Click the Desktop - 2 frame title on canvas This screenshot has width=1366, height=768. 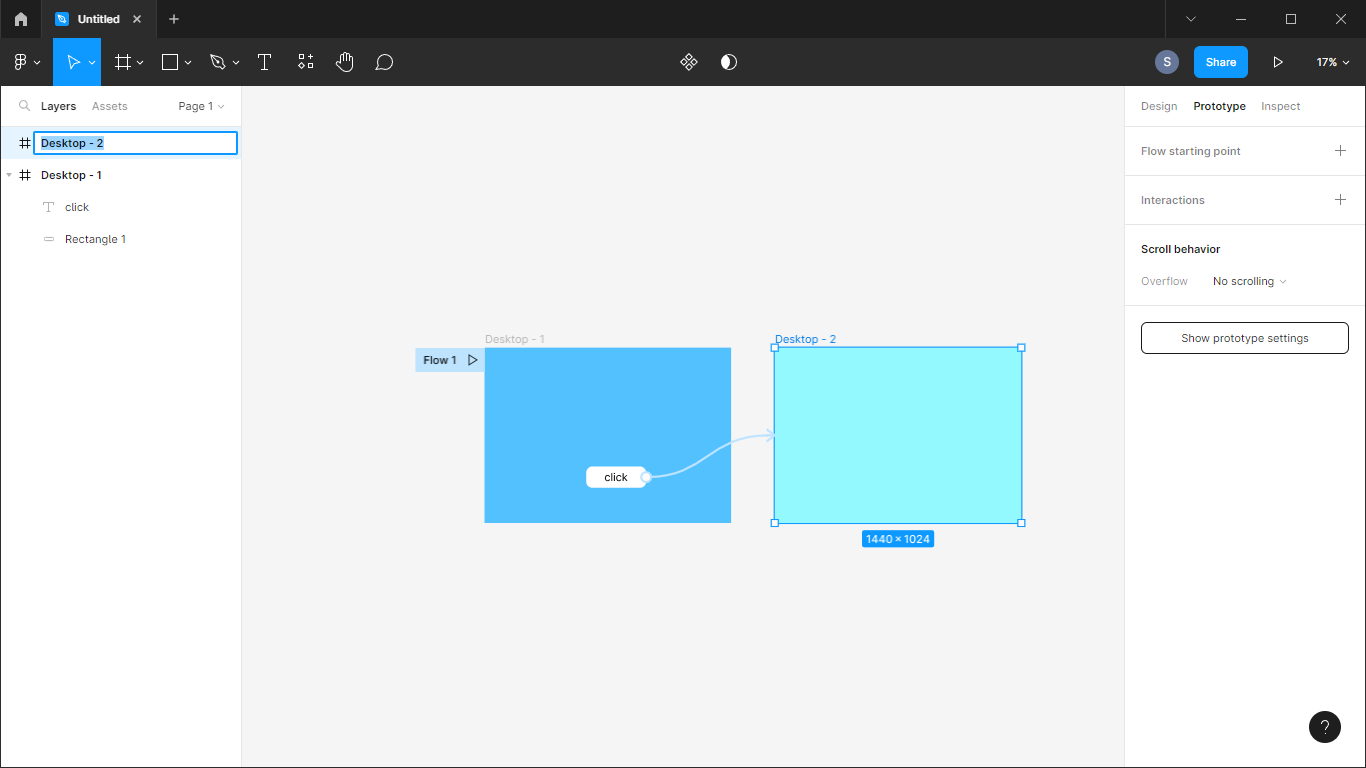tap(805, 339)
